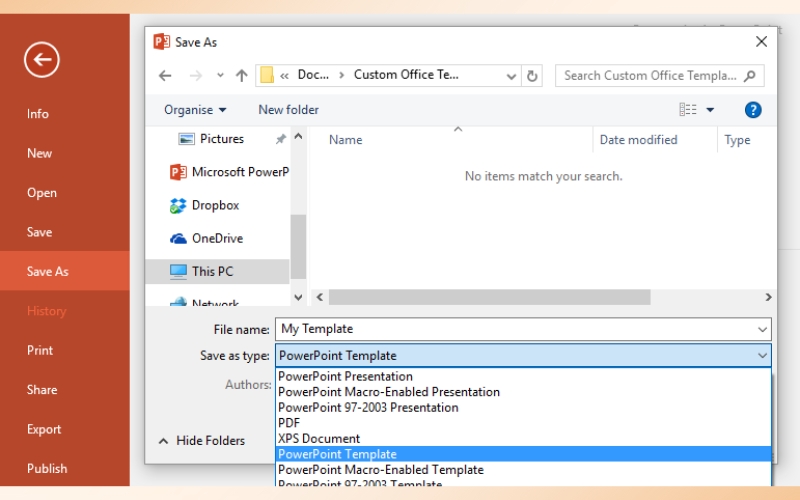
Task: Choose PowerPoint 97-2003 Presentation type
Action: pyautogui.click(x=523, y=408)
